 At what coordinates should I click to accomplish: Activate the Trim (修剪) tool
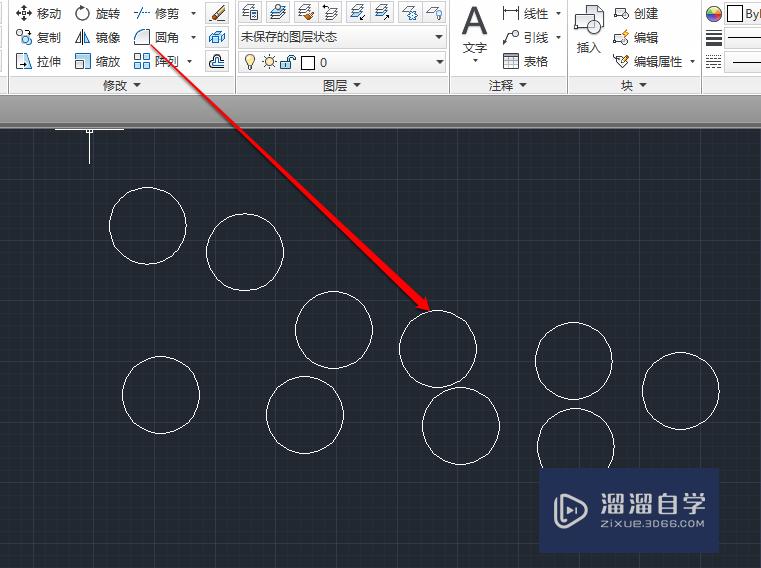tap(156, 14)
